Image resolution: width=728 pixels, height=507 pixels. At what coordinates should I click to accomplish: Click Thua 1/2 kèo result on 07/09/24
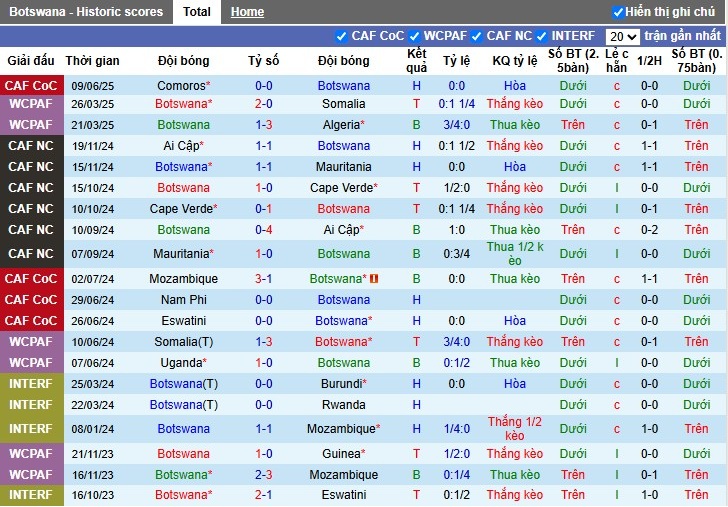pyautogui.click(x=515, y=254)
